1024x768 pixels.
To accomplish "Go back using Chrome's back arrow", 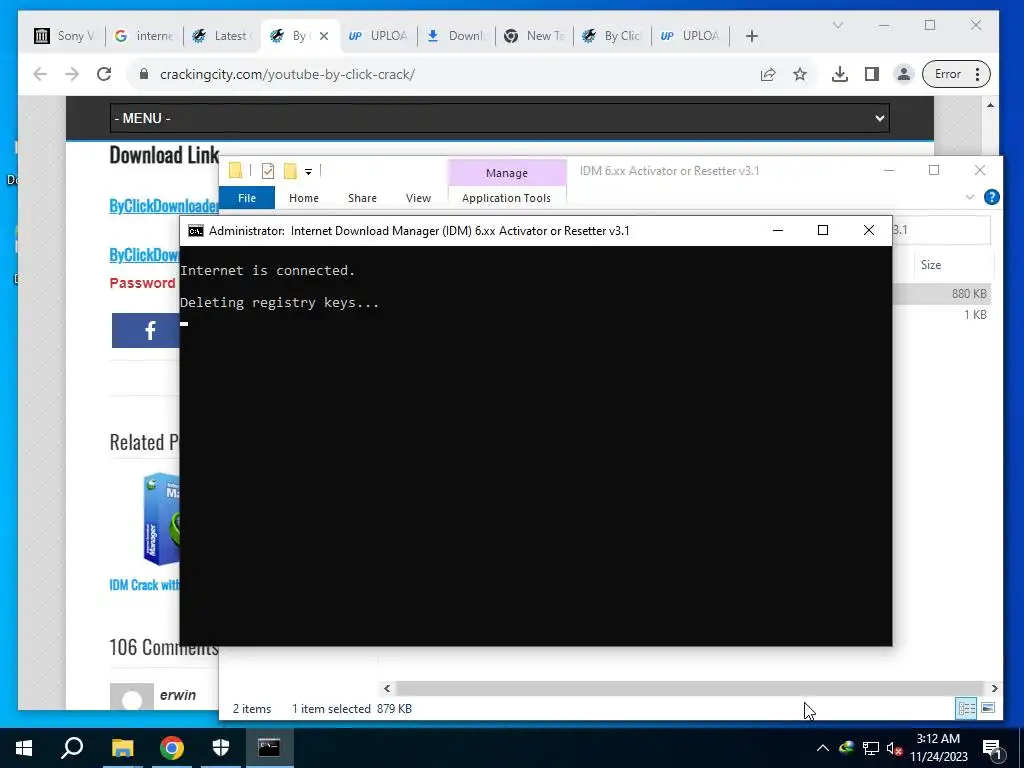I will [x=40, y=74].
